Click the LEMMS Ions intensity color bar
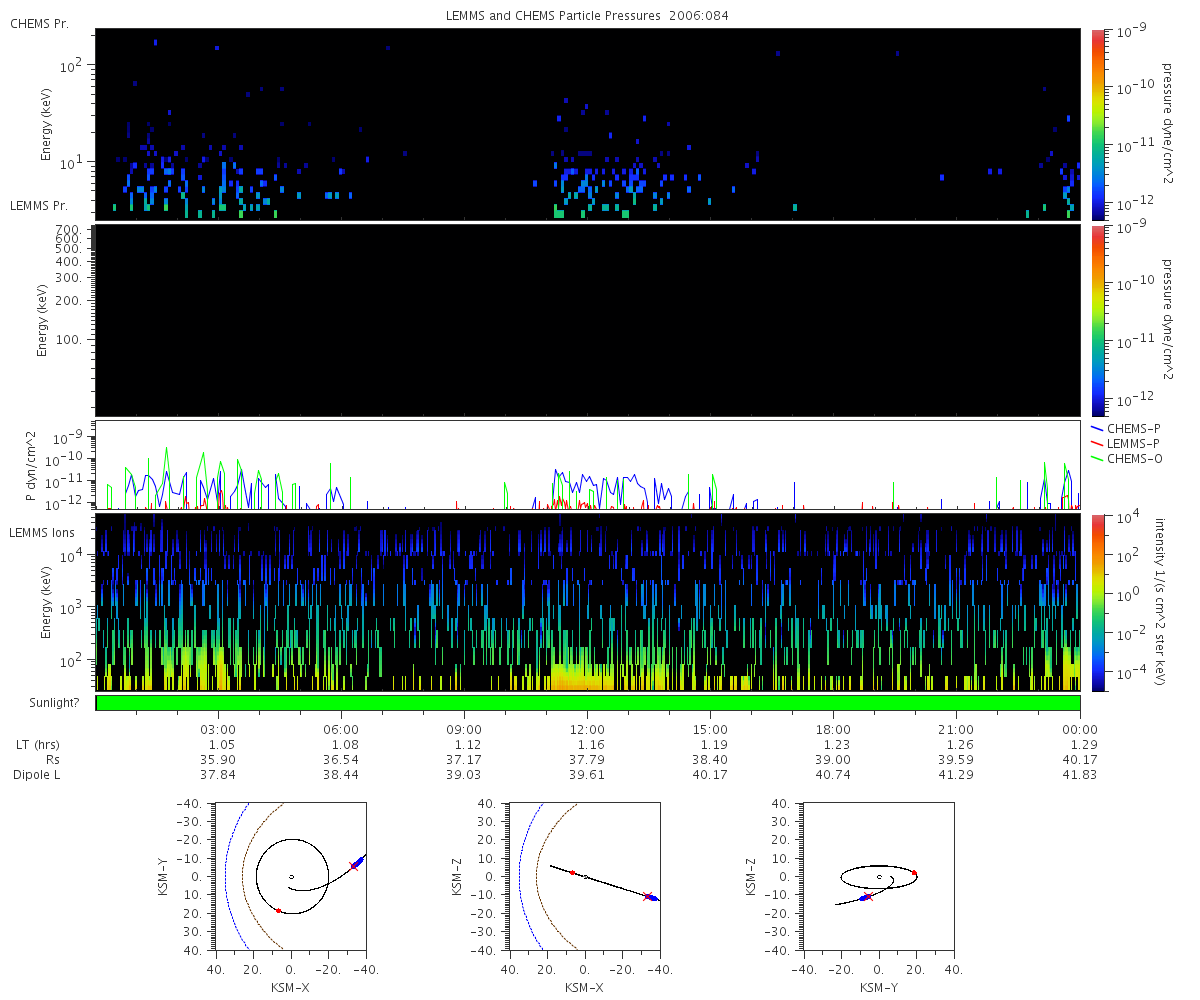Screen dimensions: 1200x1000 pyautogui.click(x=1097, y=603)
